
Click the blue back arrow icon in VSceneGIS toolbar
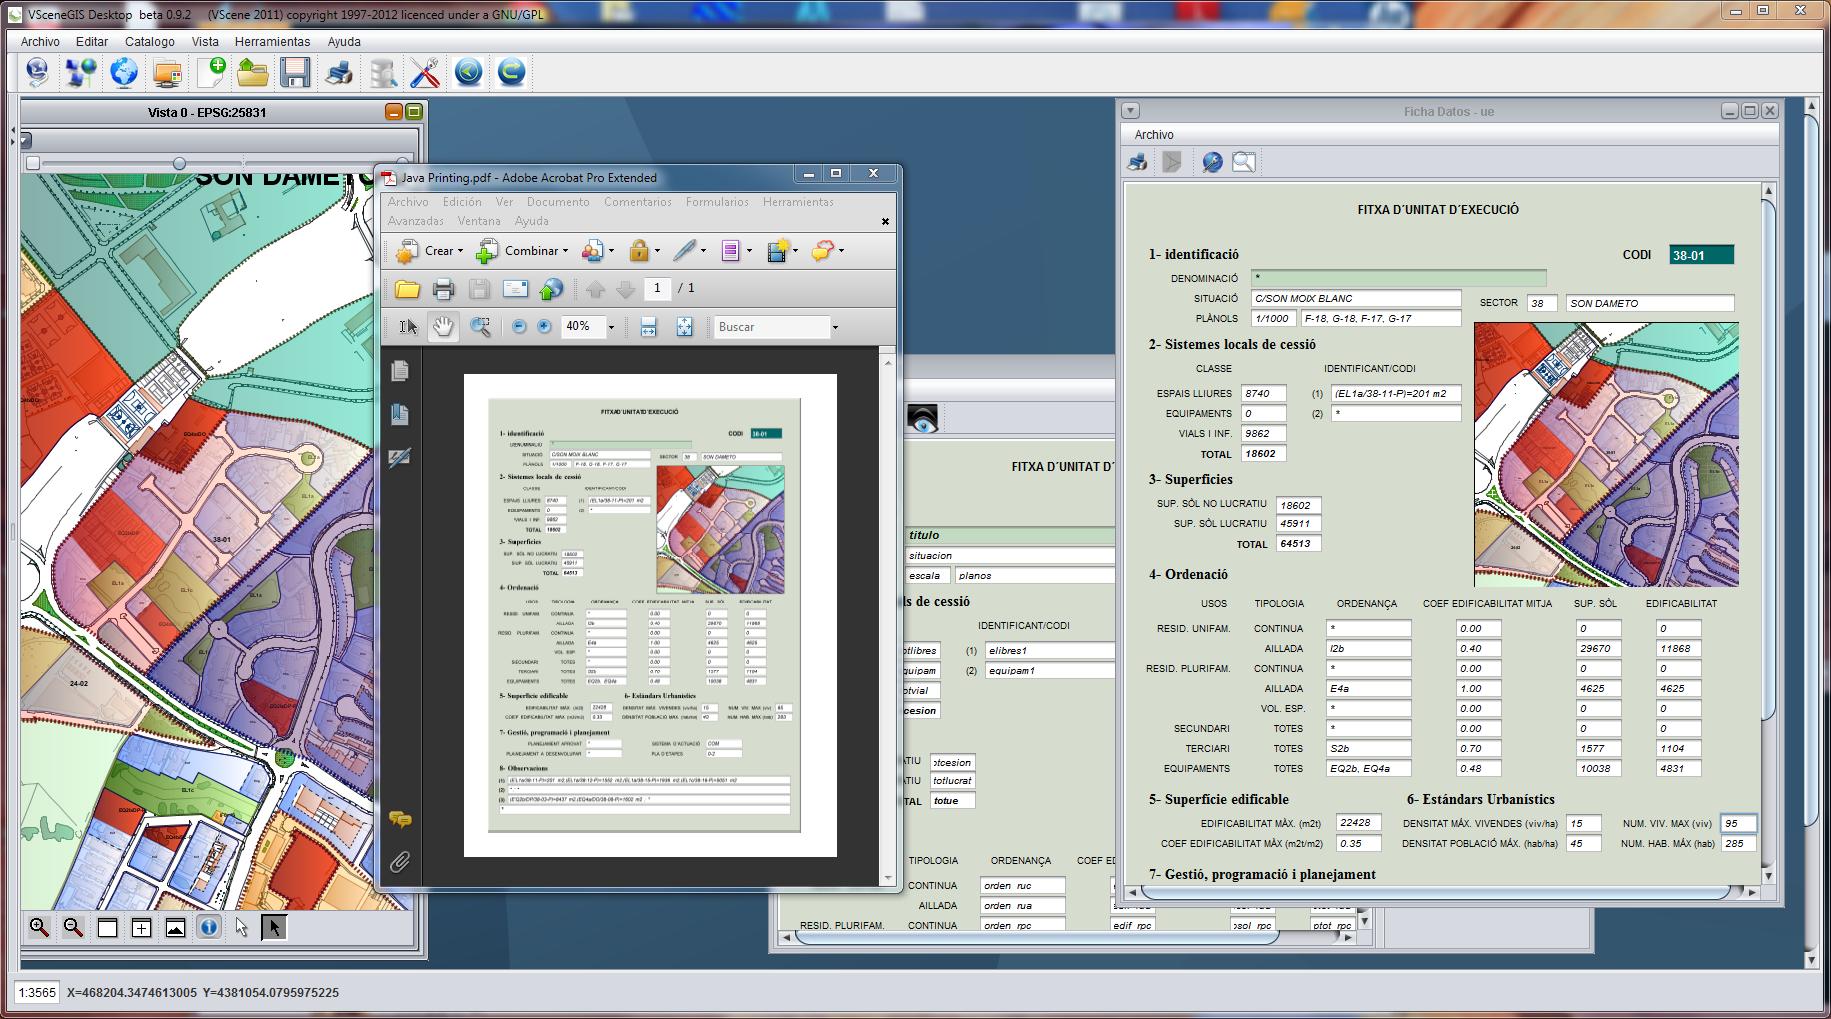coord(468,72)
